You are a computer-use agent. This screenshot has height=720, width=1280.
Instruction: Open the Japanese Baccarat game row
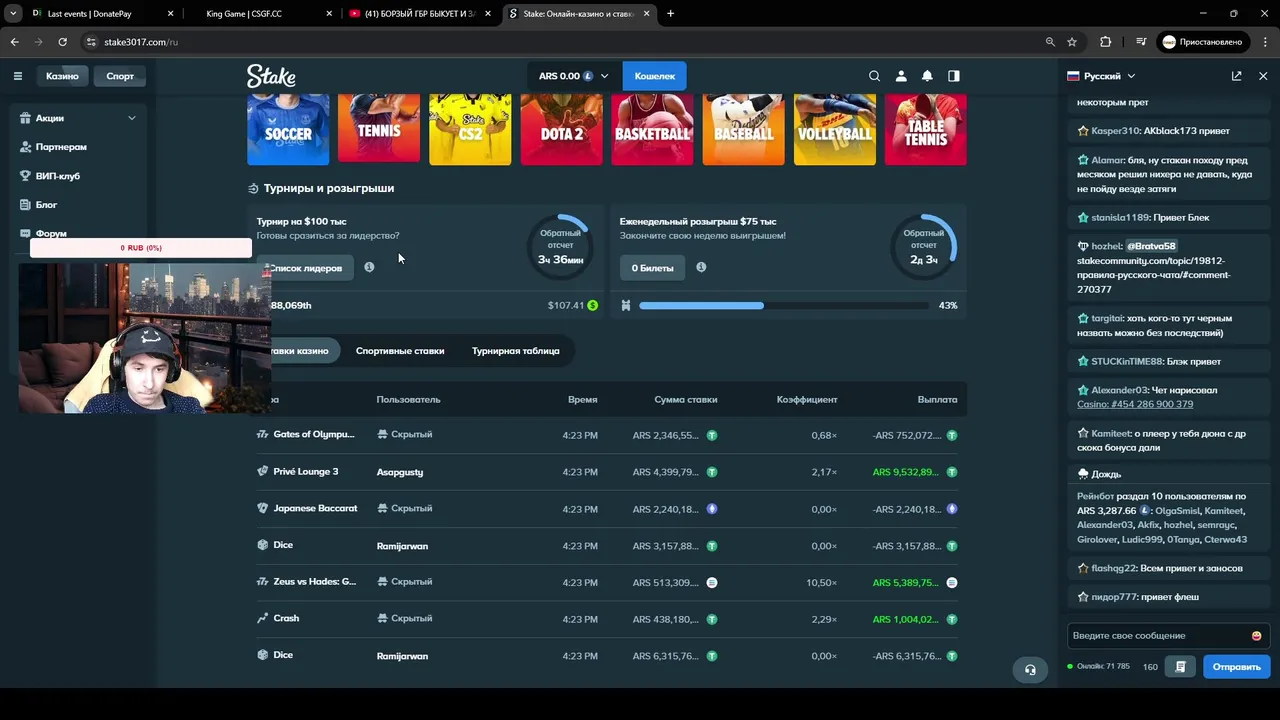[x=607, y=509]
